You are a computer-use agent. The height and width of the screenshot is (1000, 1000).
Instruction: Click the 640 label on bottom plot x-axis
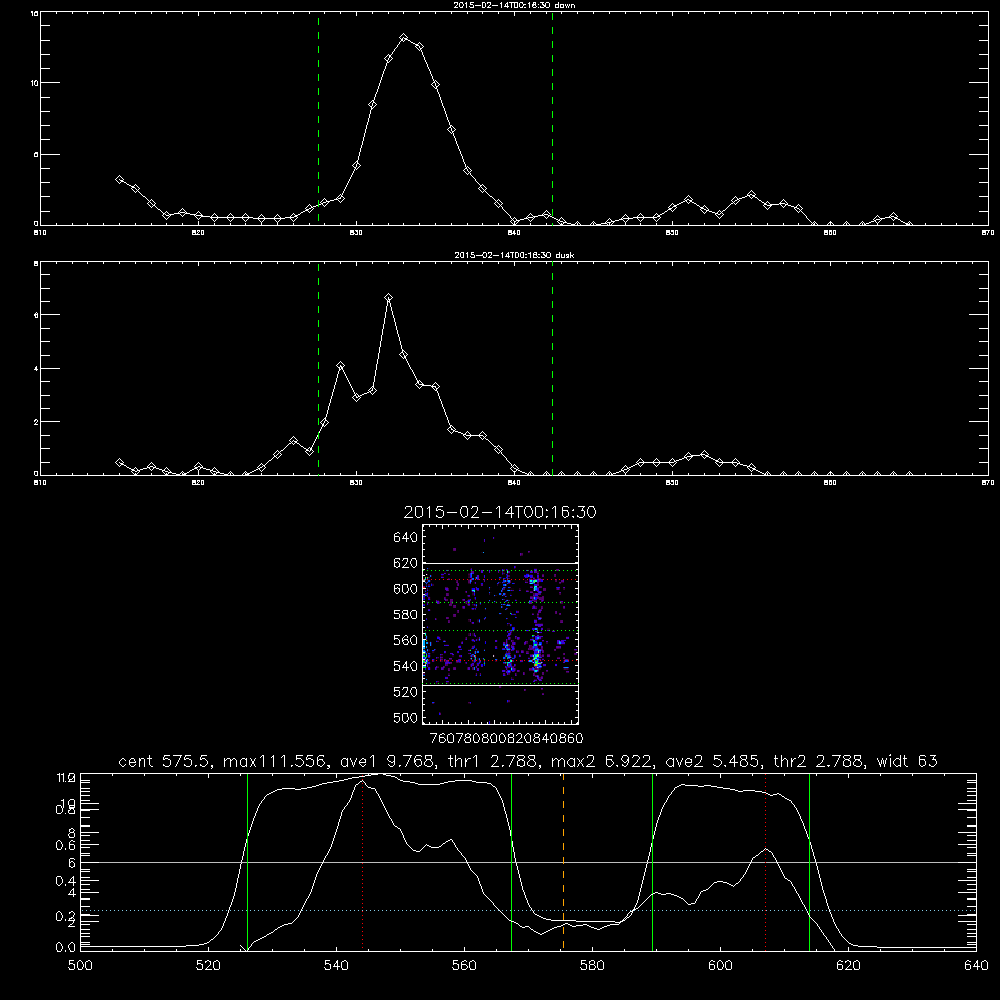tap(976, 966)
